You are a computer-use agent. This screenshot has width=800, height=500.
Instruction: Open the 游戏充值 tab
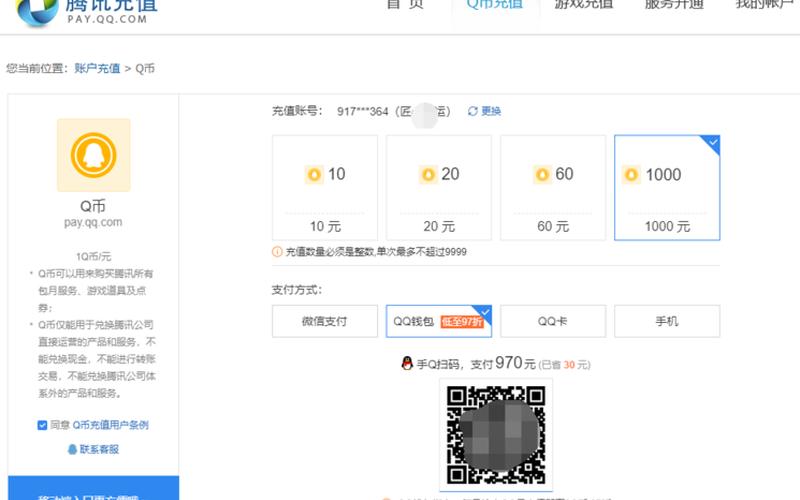584,4
